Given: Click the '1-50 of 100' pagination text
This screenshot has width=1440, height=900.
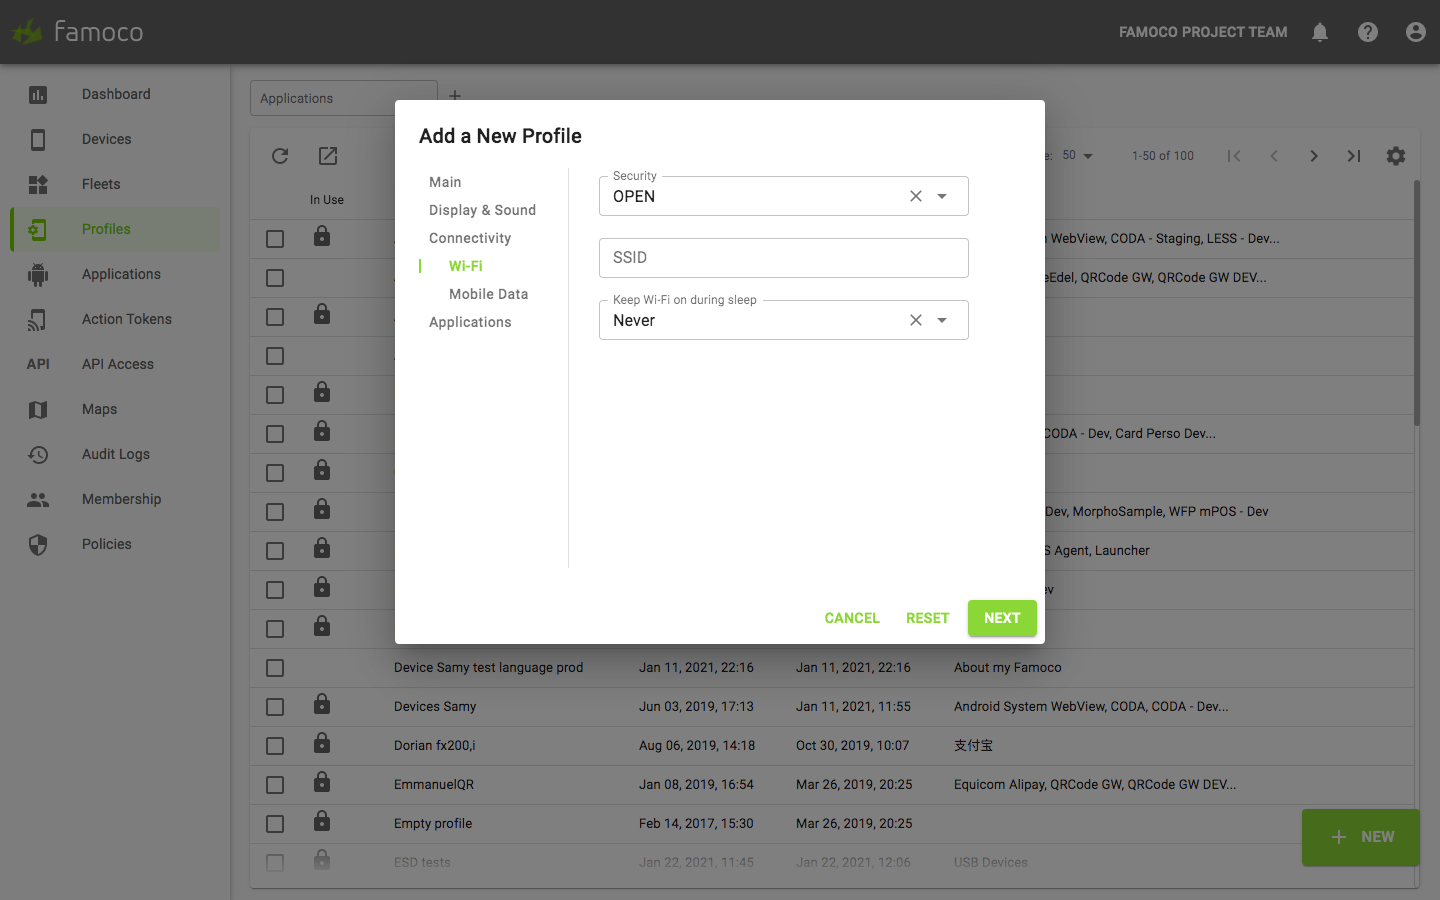Looking at the screenshot, I should (x=1163, y=156).
